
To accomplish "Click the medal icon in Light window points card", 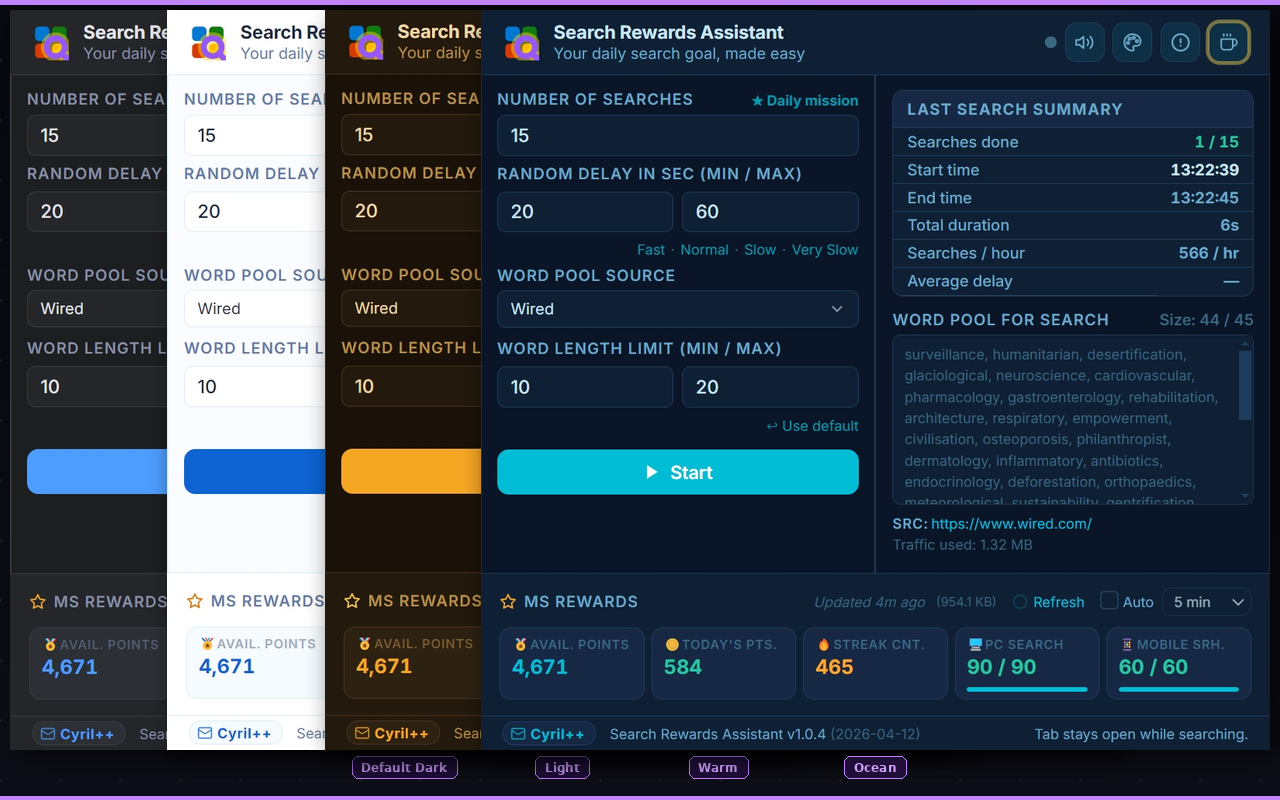I will point(207,645).
